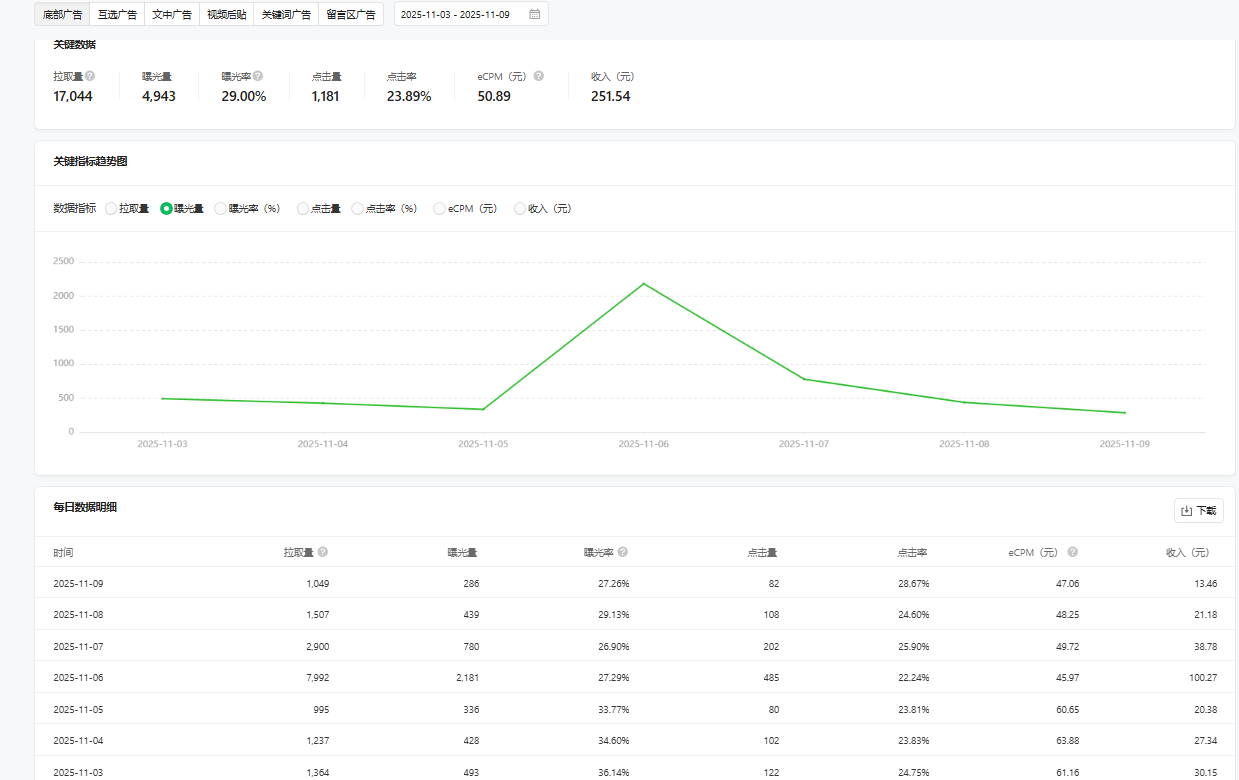Select the 拉取量 radio button for chart metric

click(x=111, y=209)
